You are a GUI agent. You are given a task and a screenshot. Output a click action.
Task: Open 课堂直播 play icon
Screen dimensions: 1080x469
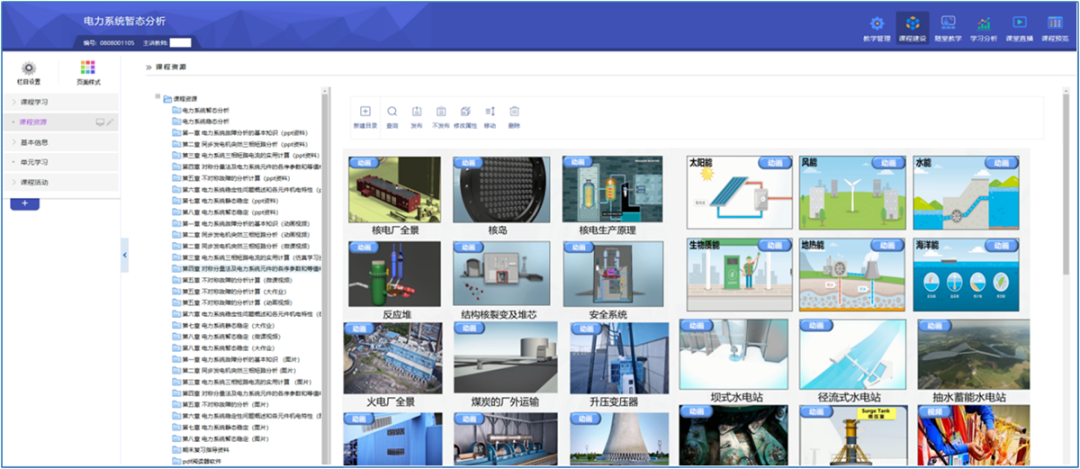(1018, 23)
